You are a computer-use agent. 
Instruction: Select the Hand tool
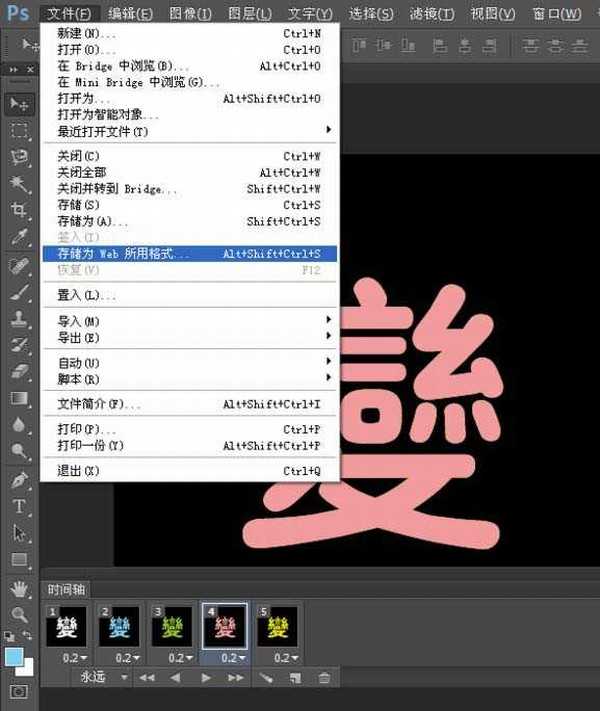[x=18, y=587]
